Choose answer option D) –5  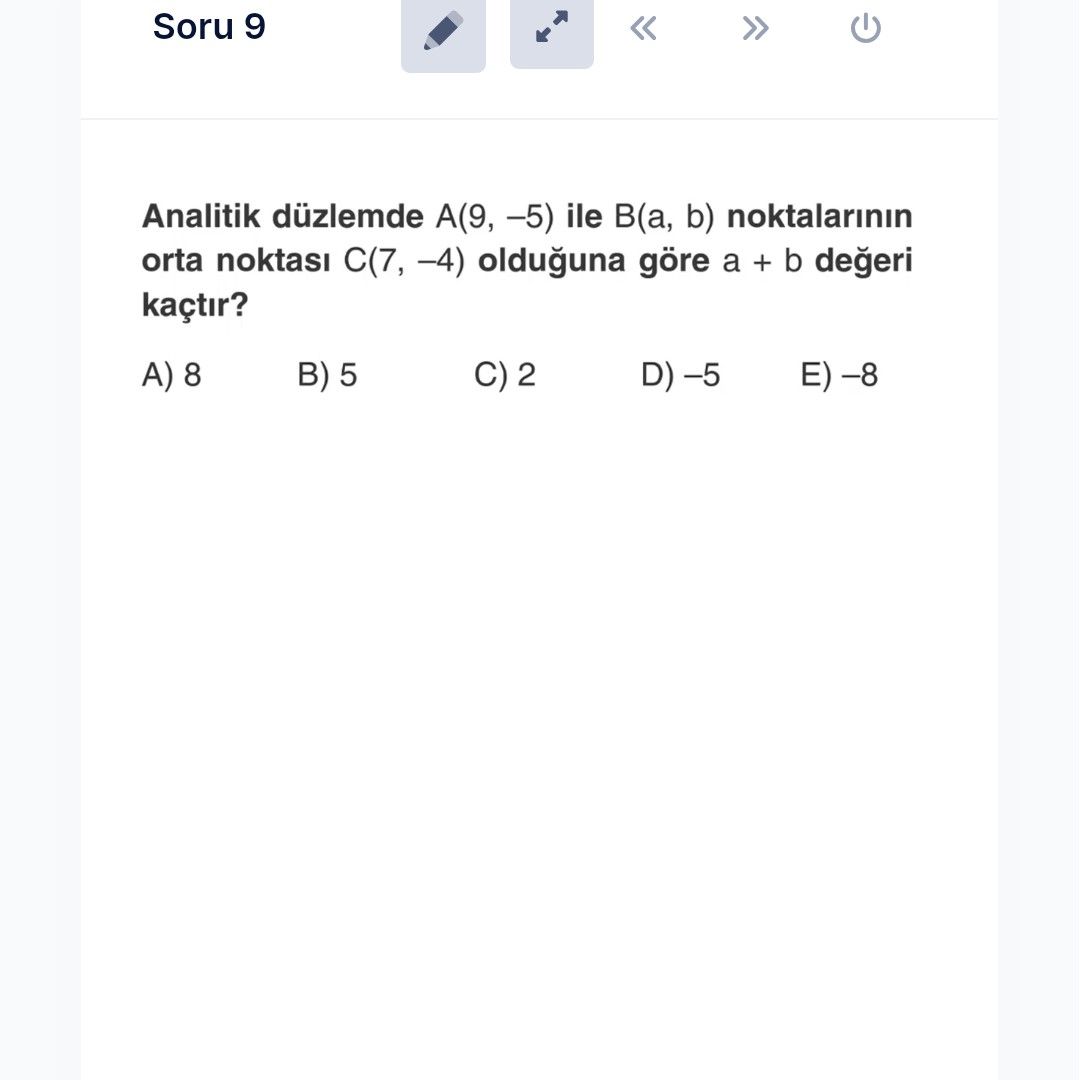680,375
